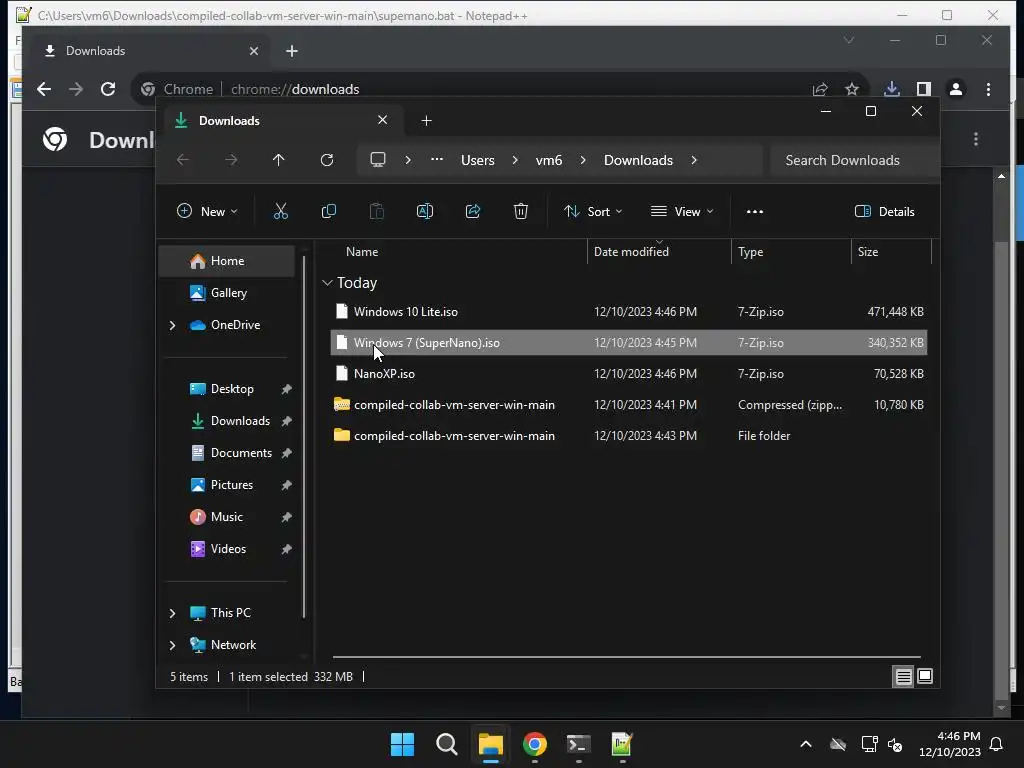The width and height of the screenshot is (1024, 768).
Task: Open Chrome's downloads tray icon
Action: 891,89
